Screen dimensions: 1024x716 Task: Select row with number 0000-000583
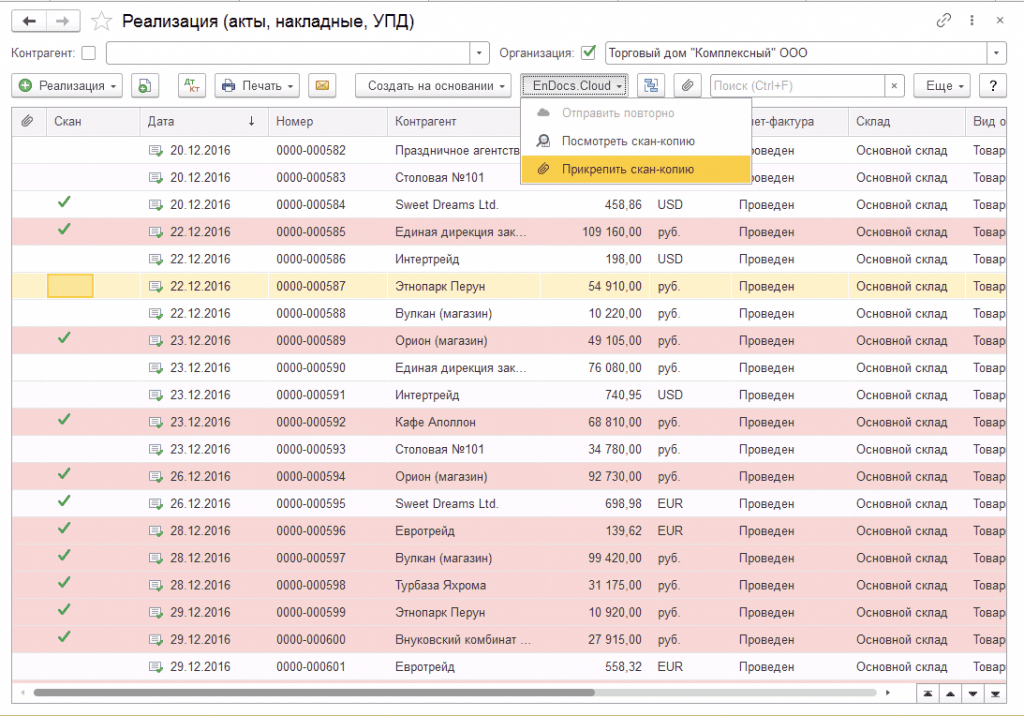click(311, 178)
